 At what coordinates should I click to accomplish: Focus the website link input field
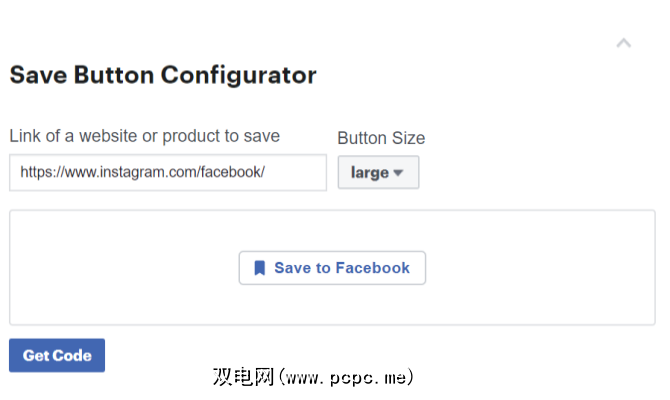168,172
